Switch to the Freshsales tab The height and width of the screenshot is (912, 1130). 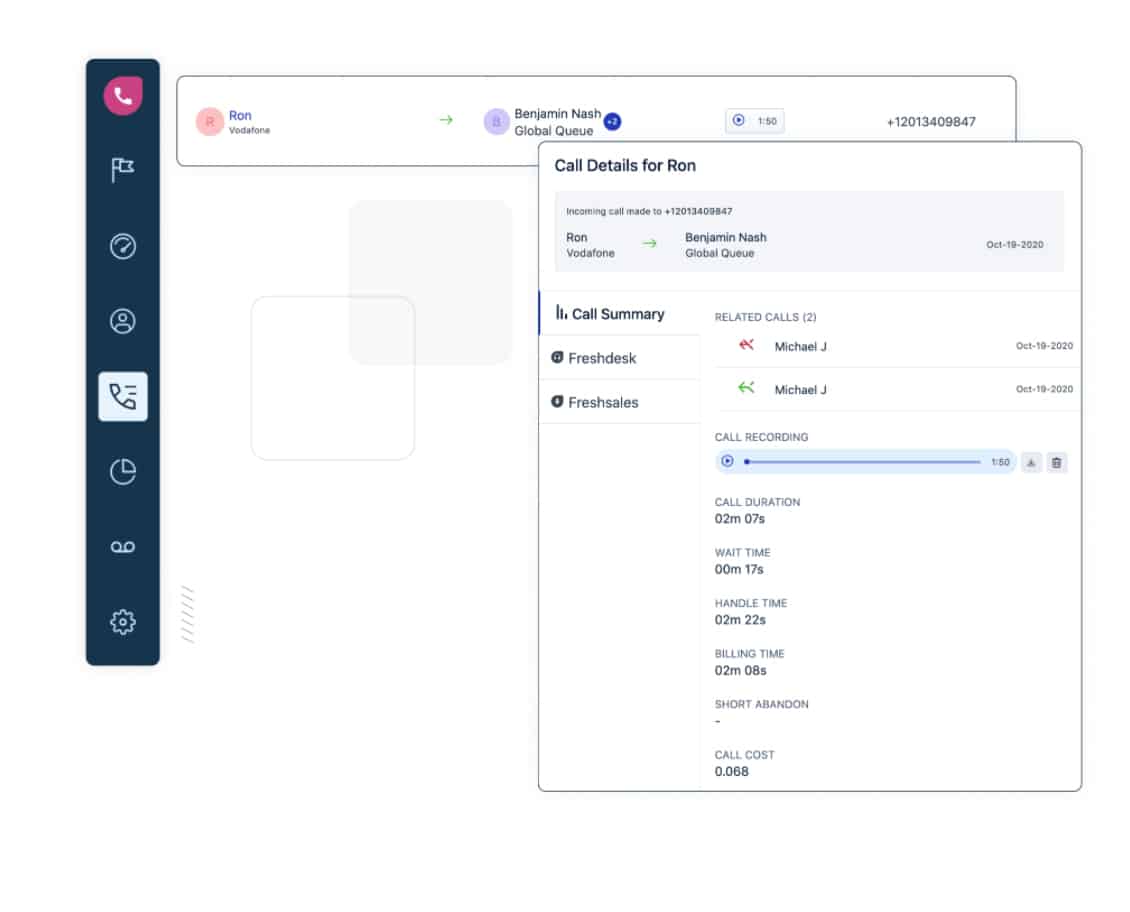click(x=620, y=402)
